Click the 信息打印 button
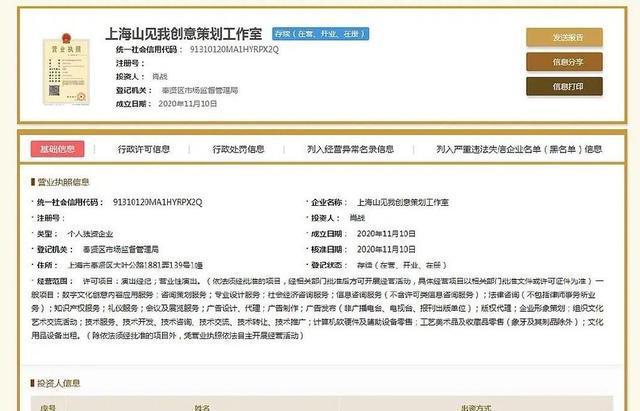Screen dimensions: 640x411 click(x=564, y=86)
